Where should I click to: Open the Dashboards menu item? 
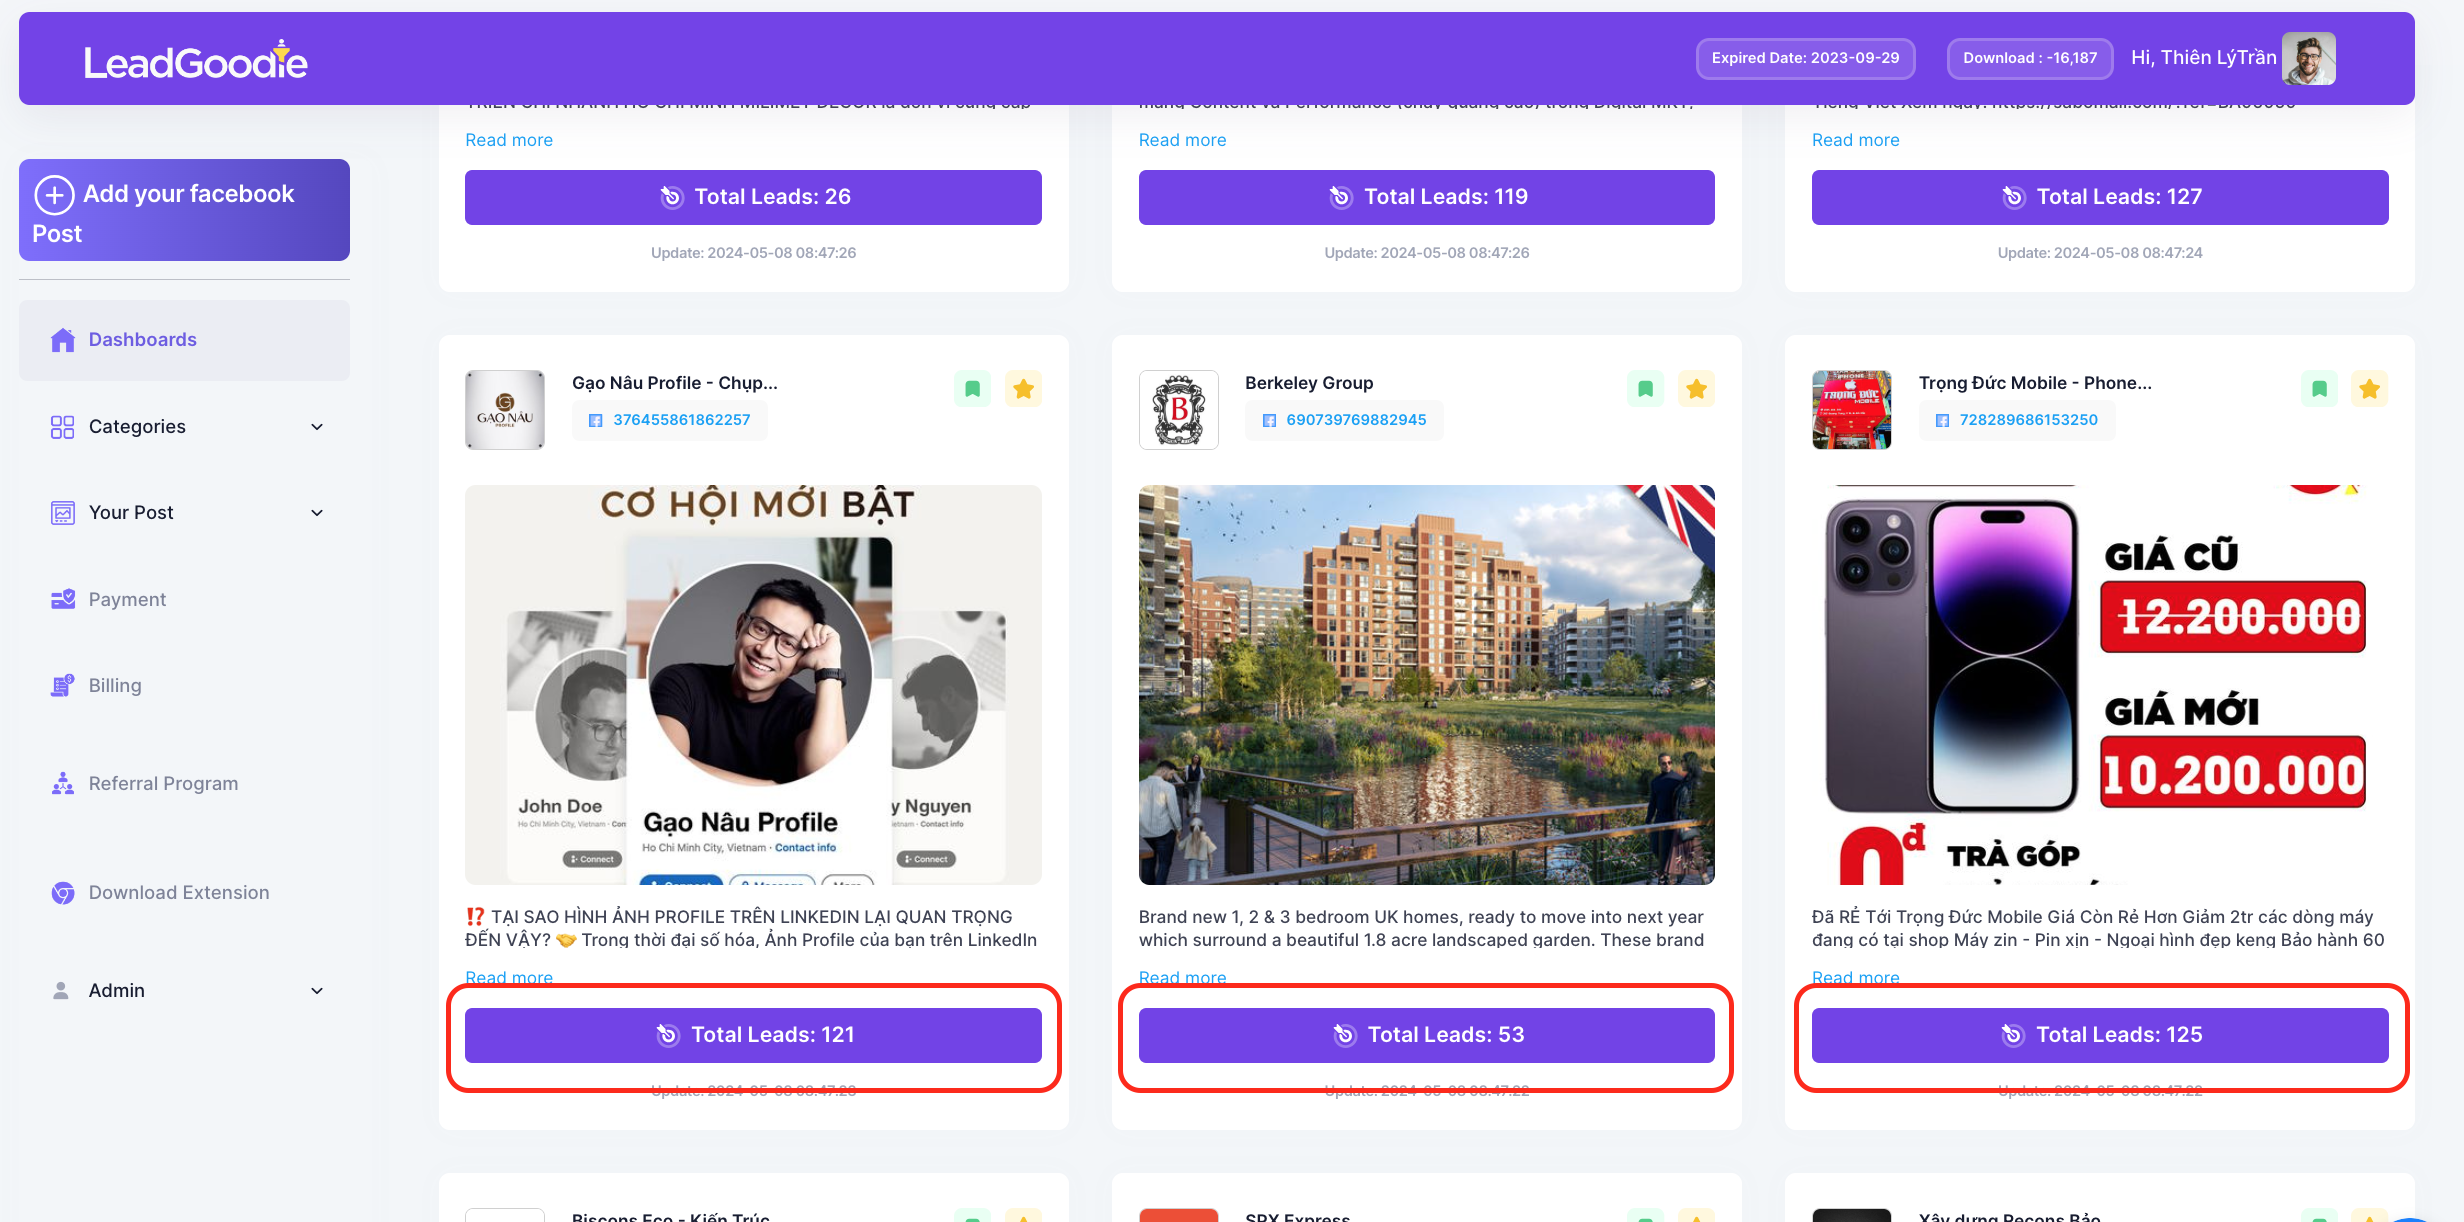point(143,340)
